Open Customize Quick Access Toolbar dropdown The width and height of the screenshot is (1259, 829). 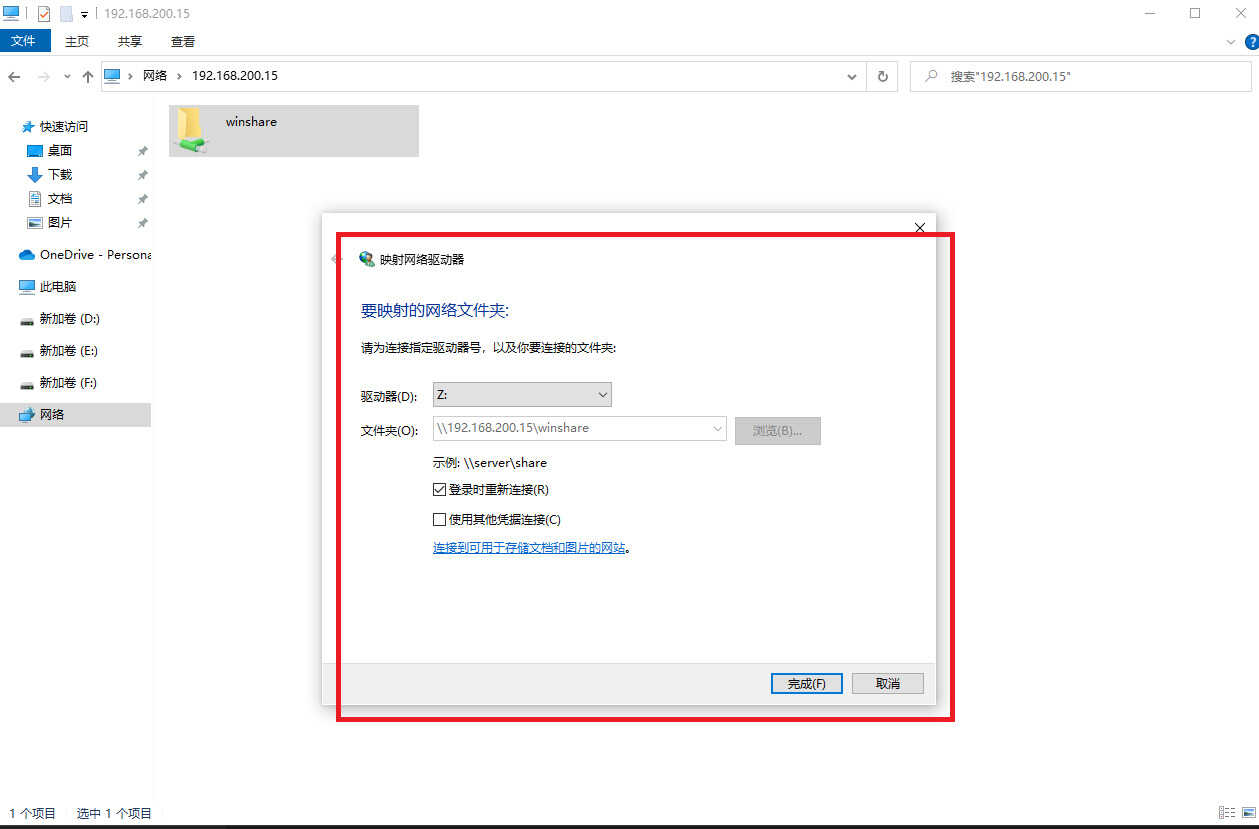pos(84,14)
